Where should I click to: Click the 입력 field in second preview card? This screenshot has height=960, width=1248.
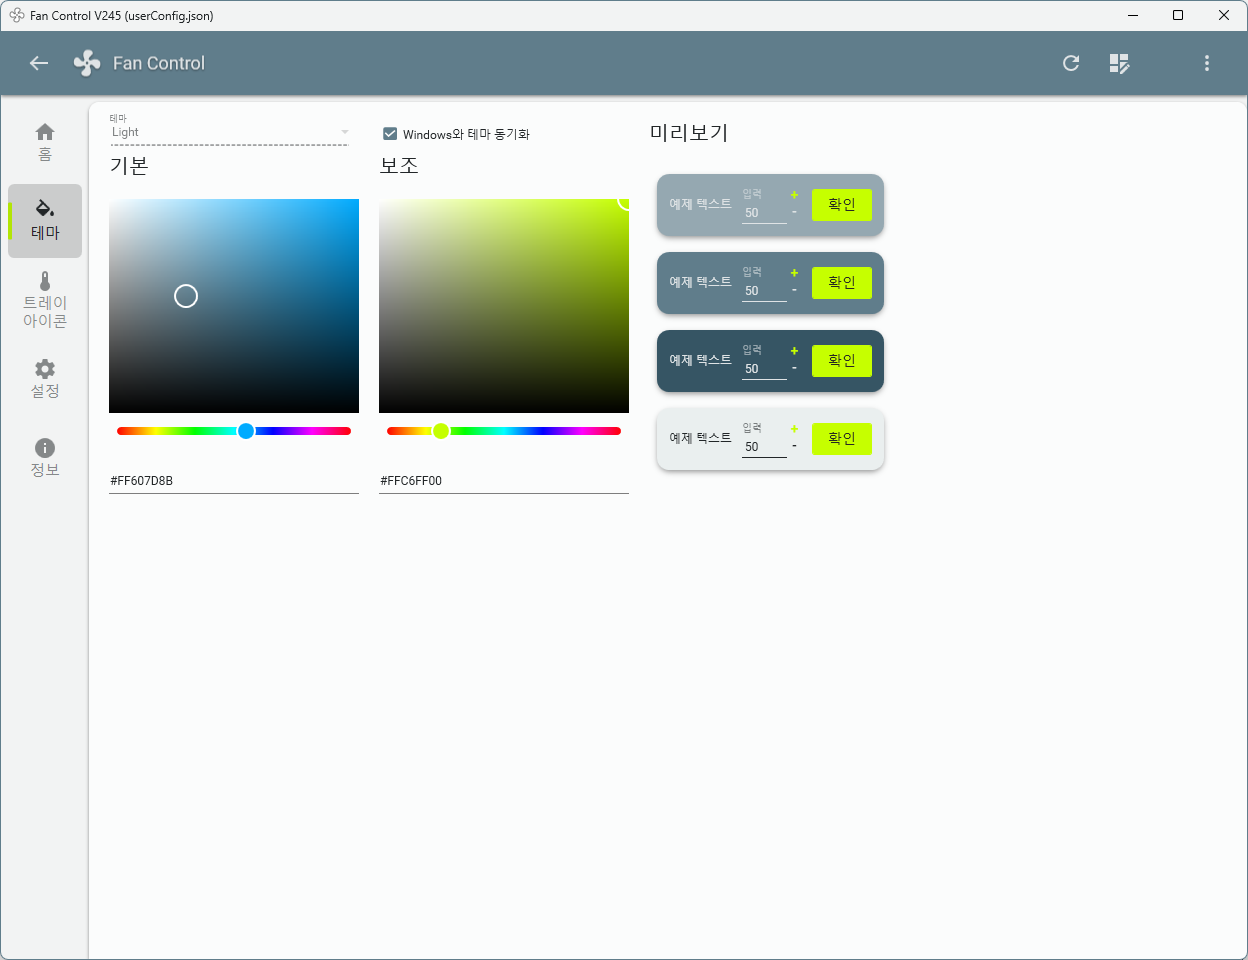[x=764, y=284]
